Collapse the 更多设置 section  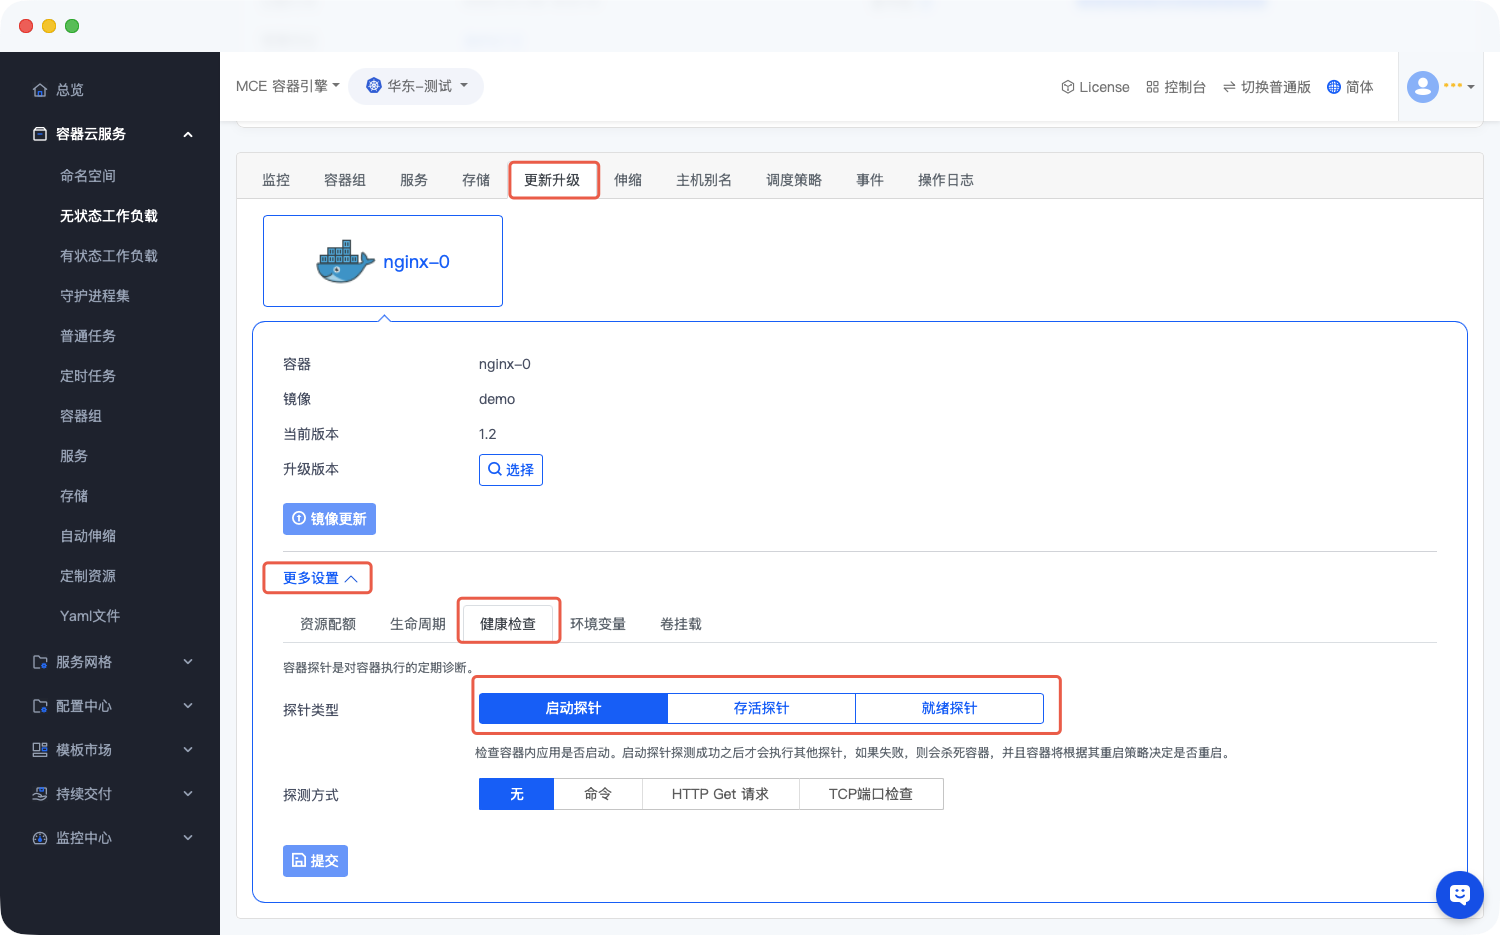coord(319,578)
